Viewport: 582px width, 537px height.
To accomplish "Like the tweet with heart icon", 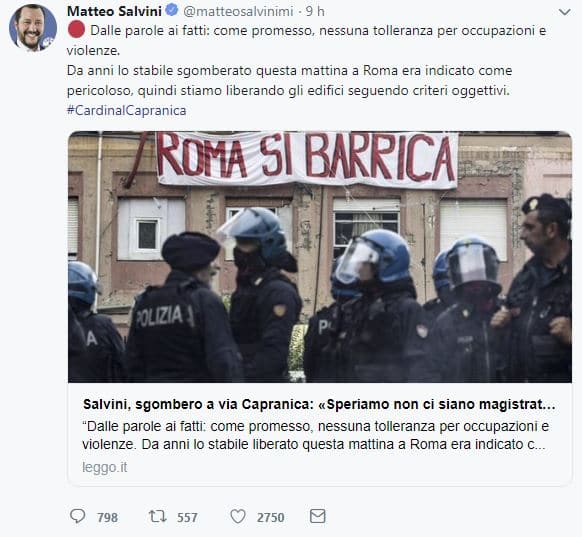I will [x=238, y=516].
